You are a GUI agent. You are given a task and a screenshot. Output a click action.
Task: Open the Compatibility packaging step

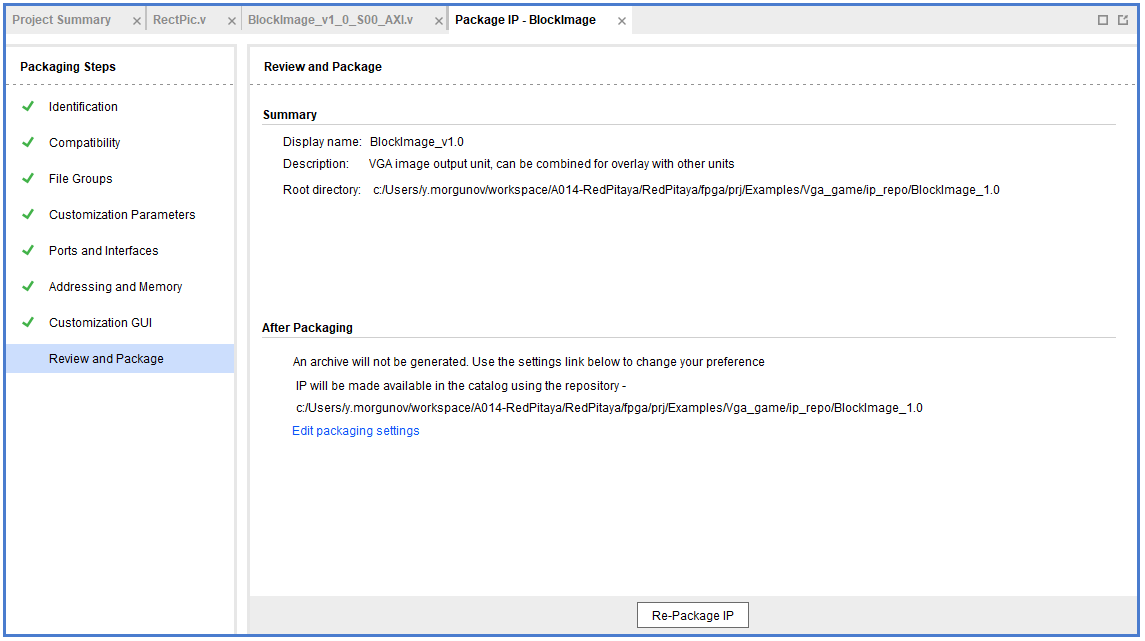pos(85,143)
